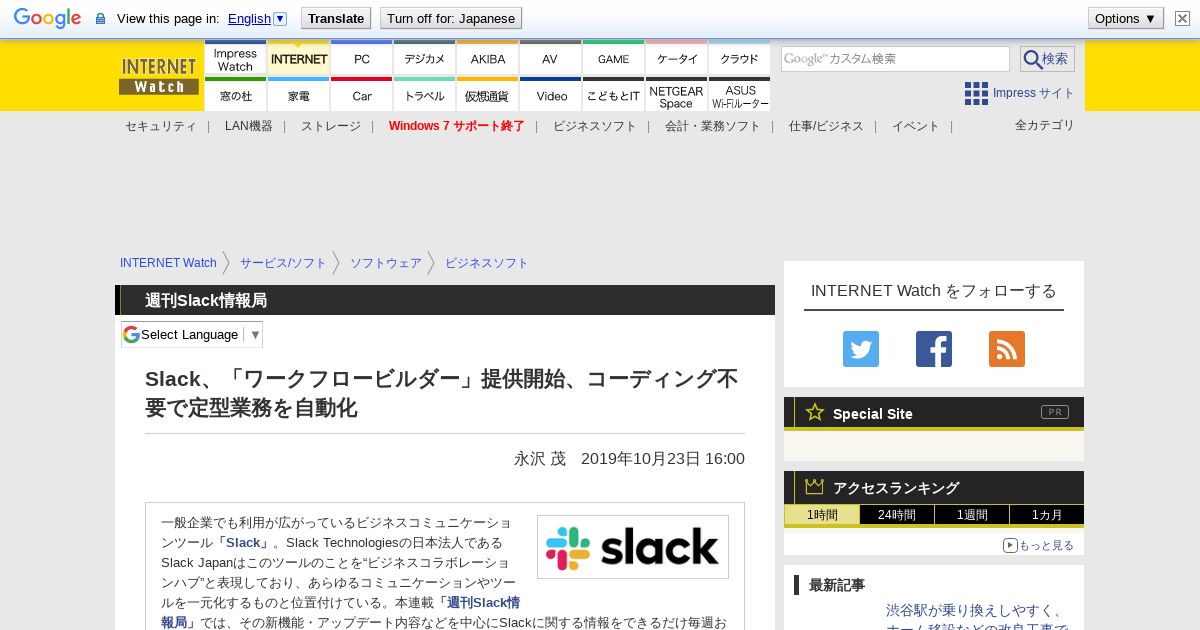This screenshot has width=1200, height=630.
Task: Open the AV tab
Action: point(550,59)
